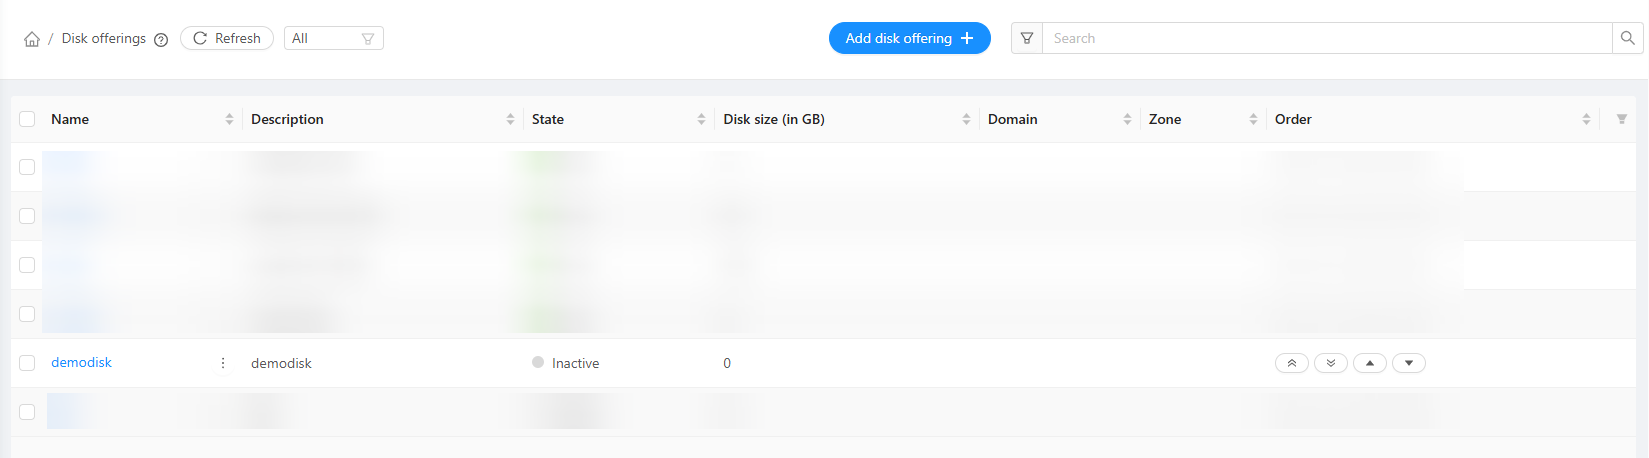
Task: Move demodisk down one position
Action: coord(1408,363)
